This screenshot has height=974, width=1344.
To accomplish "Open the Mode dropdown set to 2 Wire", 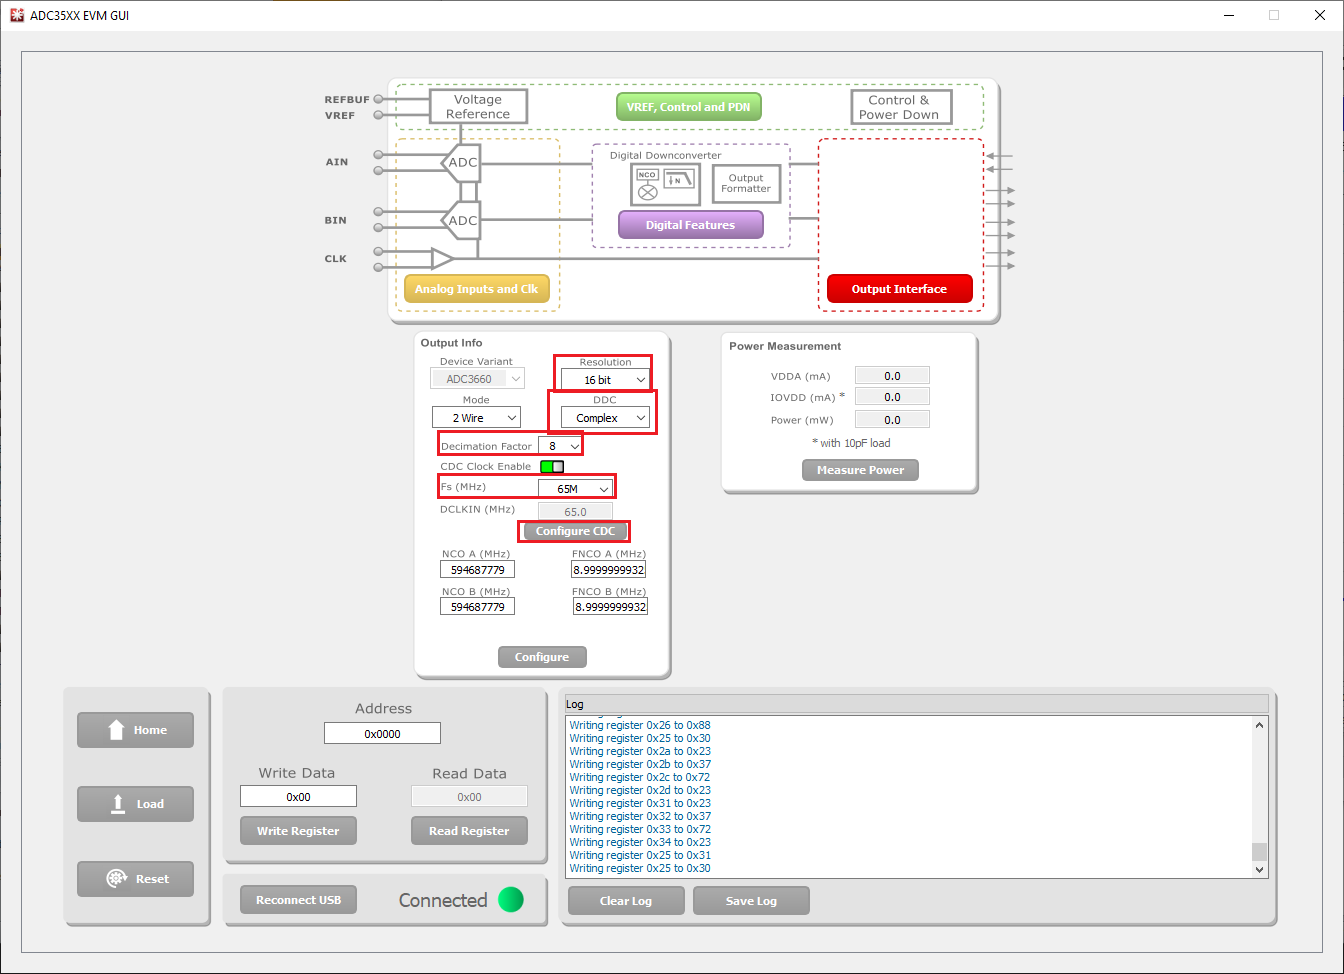I will click(x=476, y=418).
